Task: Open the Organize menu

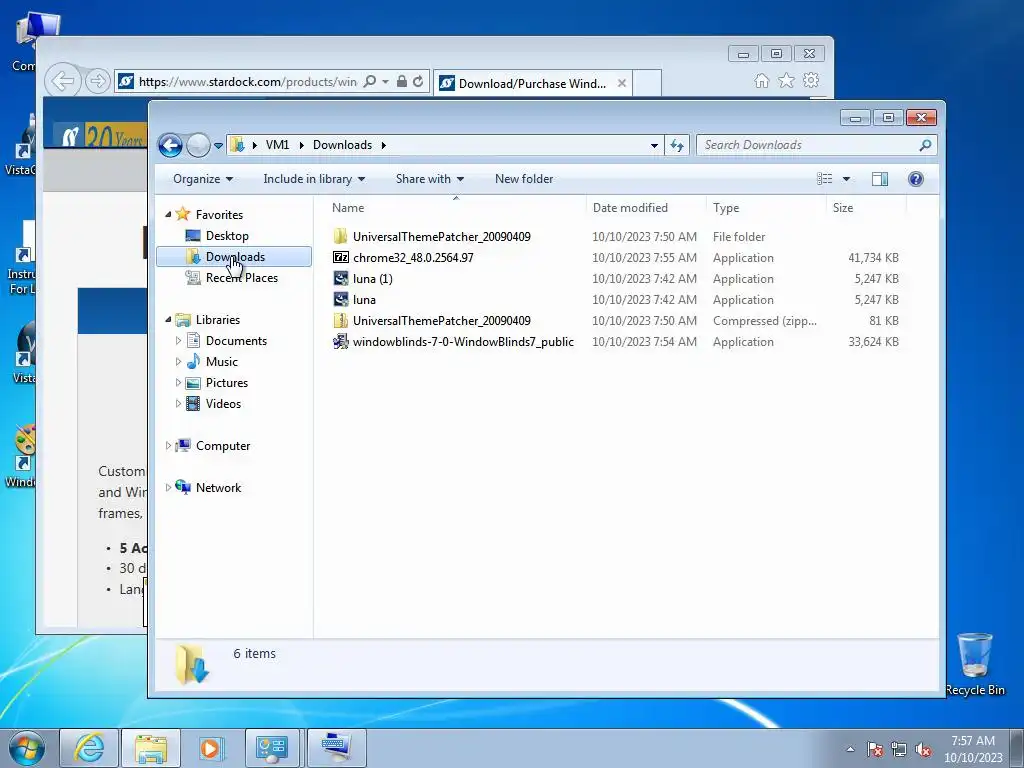Action: pyautogui.click(x=202, y=179)
